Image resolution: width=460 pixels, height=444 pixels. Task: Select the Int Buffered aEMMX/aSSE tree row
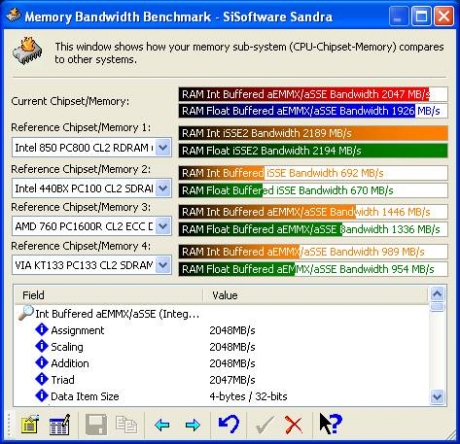coord(117,314)
